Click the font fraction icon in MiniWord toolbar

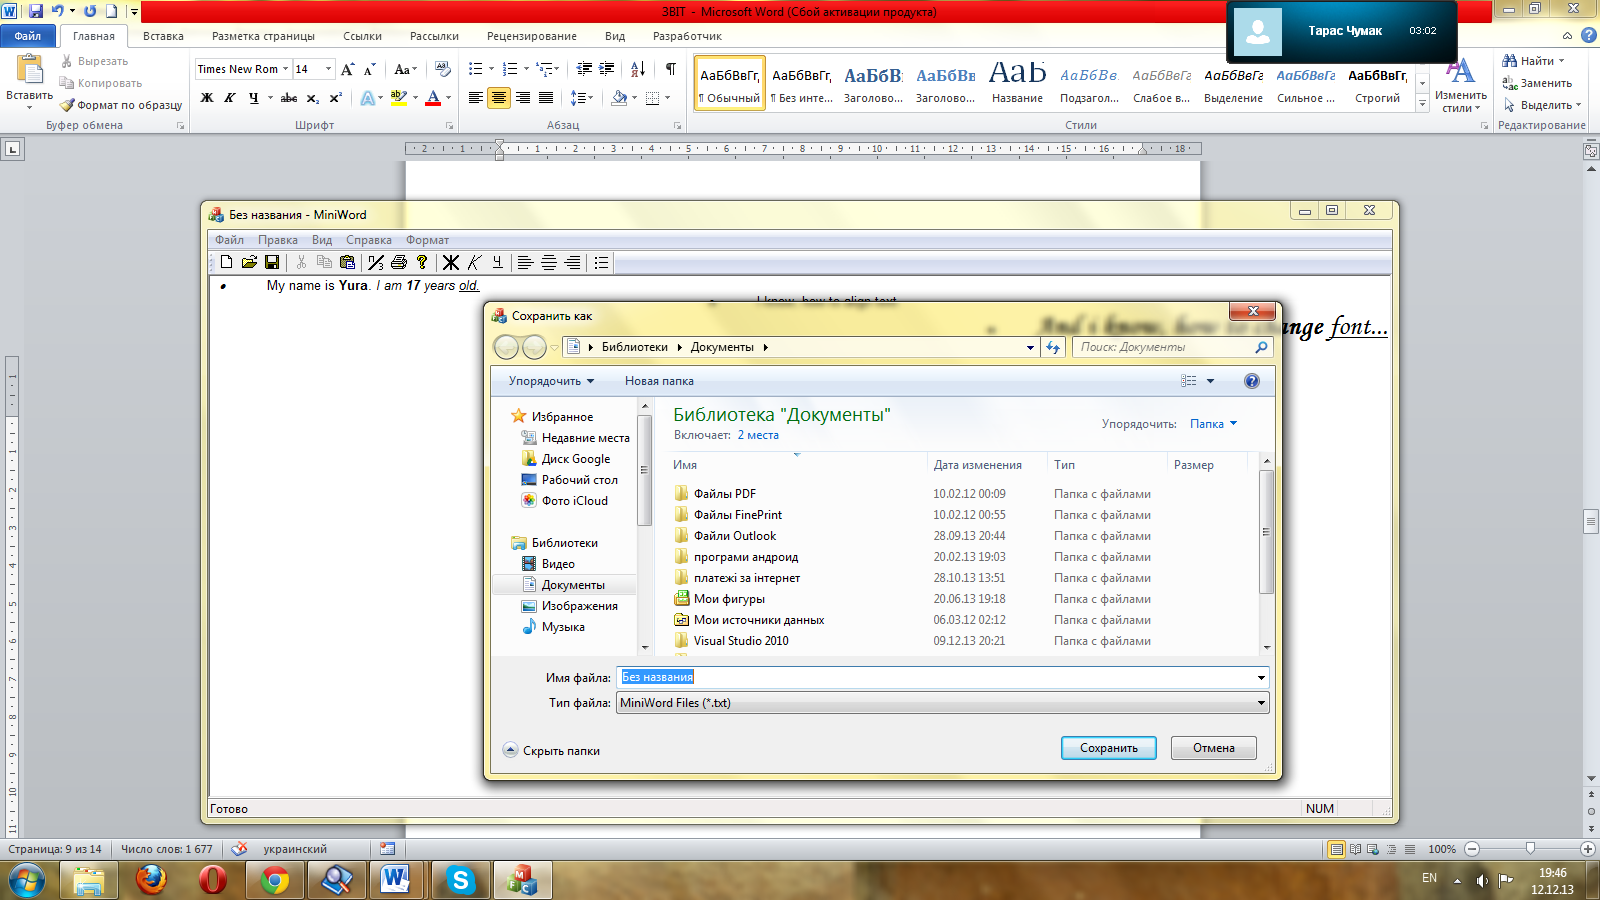[376, 262]
